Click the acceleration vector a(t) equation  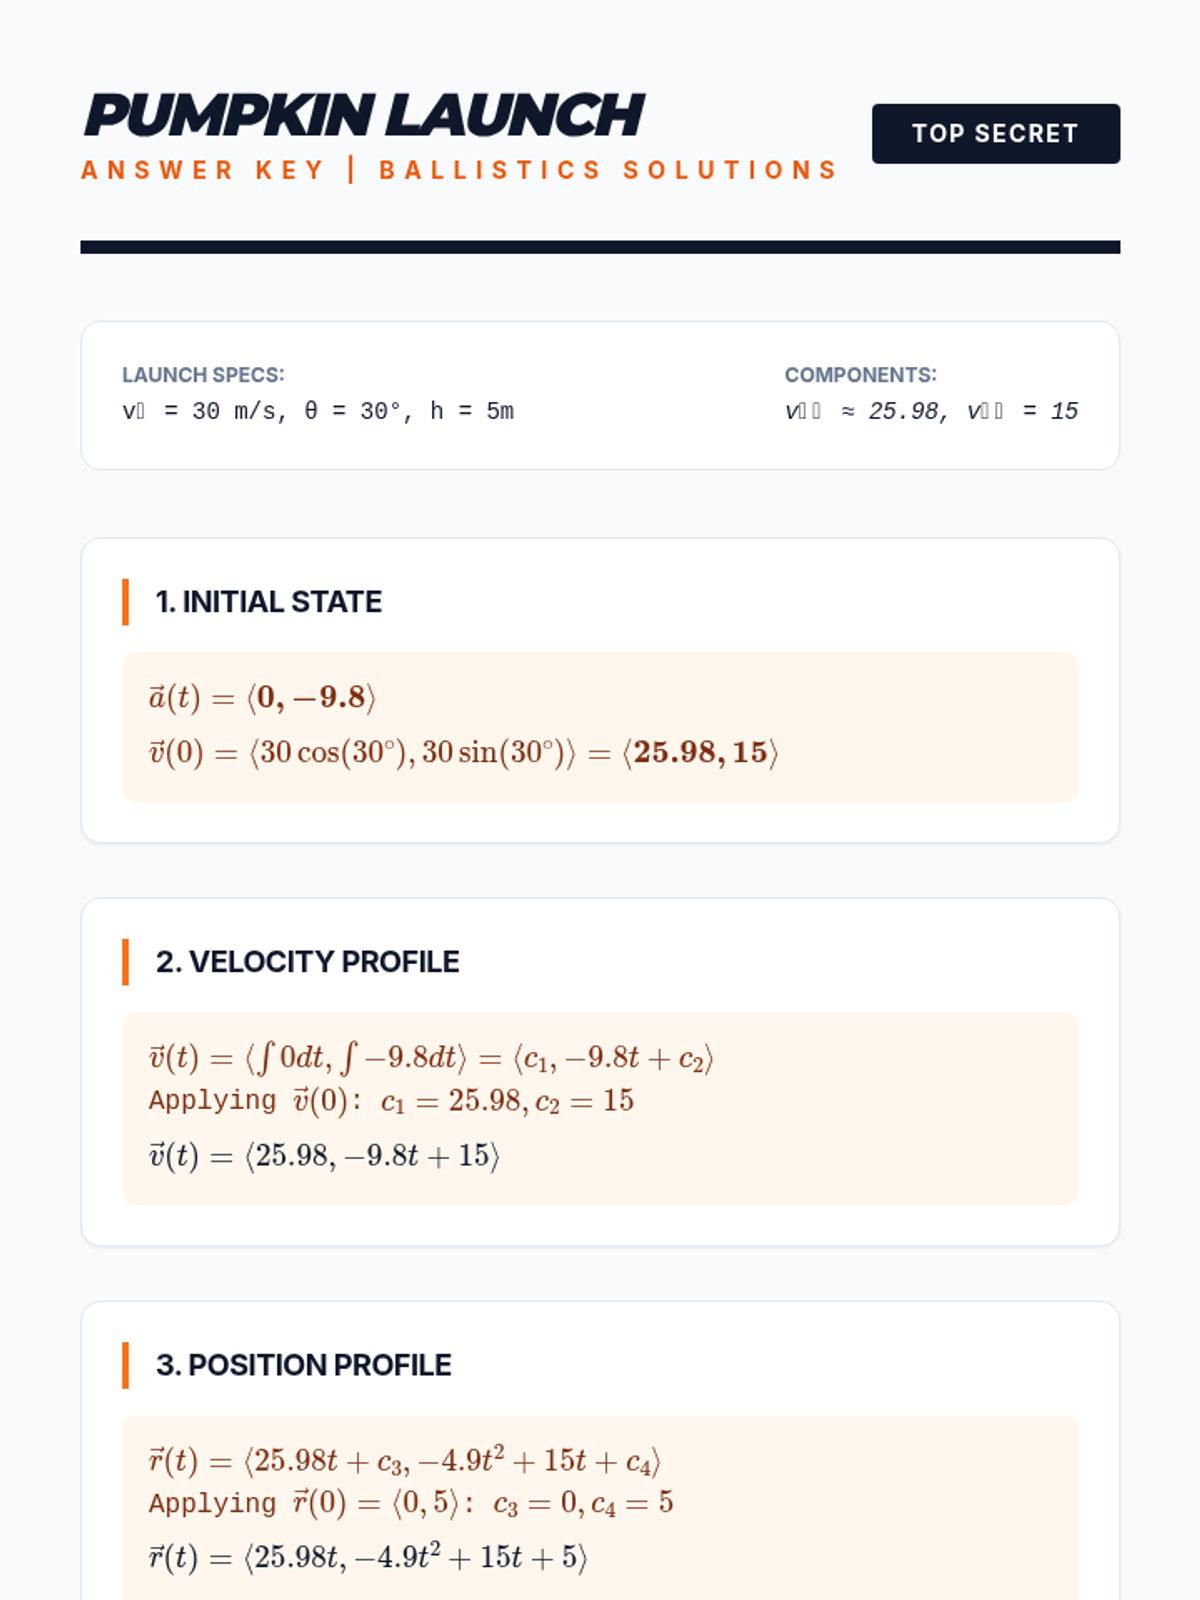click(262, 697)
